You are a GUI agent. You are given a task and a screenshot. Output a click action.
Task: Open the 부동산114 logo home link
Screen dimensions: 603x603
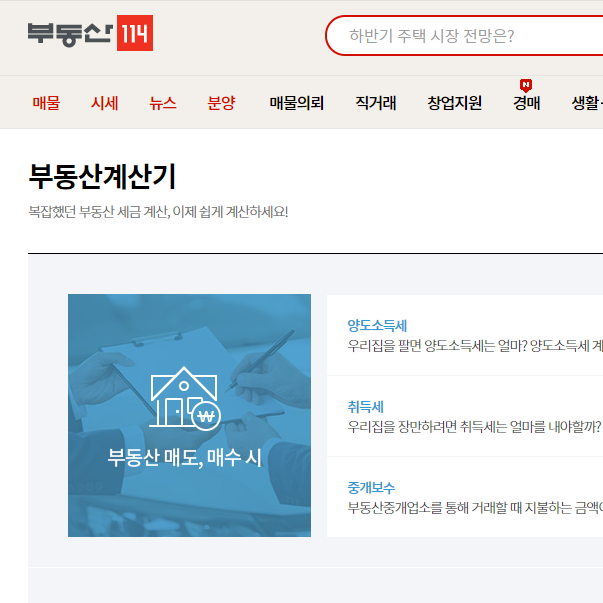click(90, 33)
